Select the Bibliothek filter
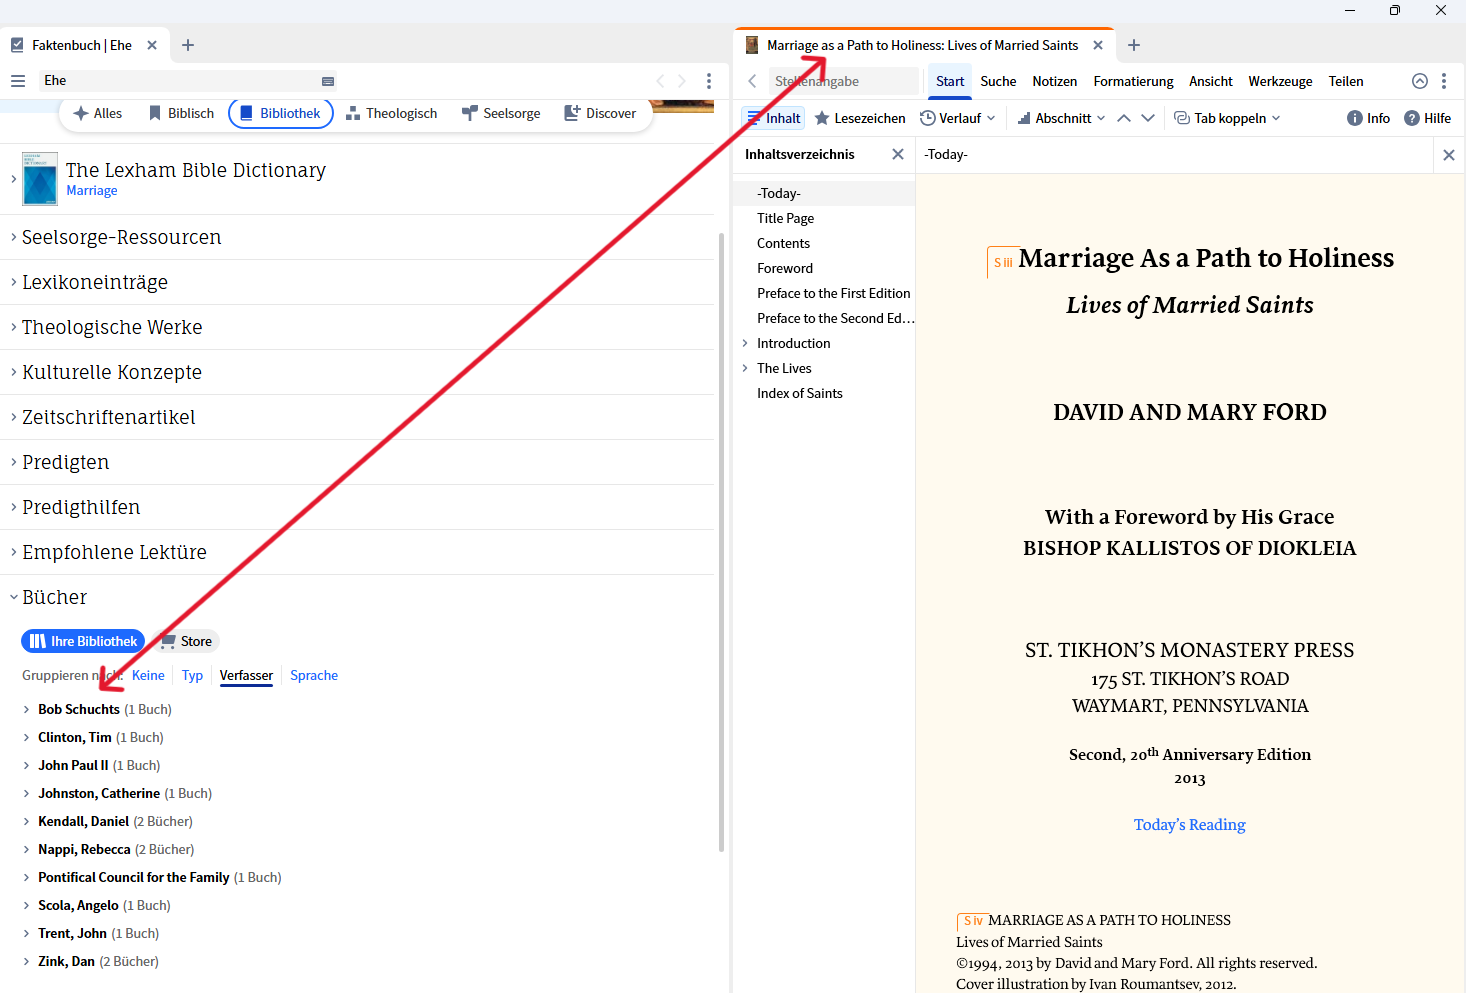The image size is (1466, 993). point(281,113)
